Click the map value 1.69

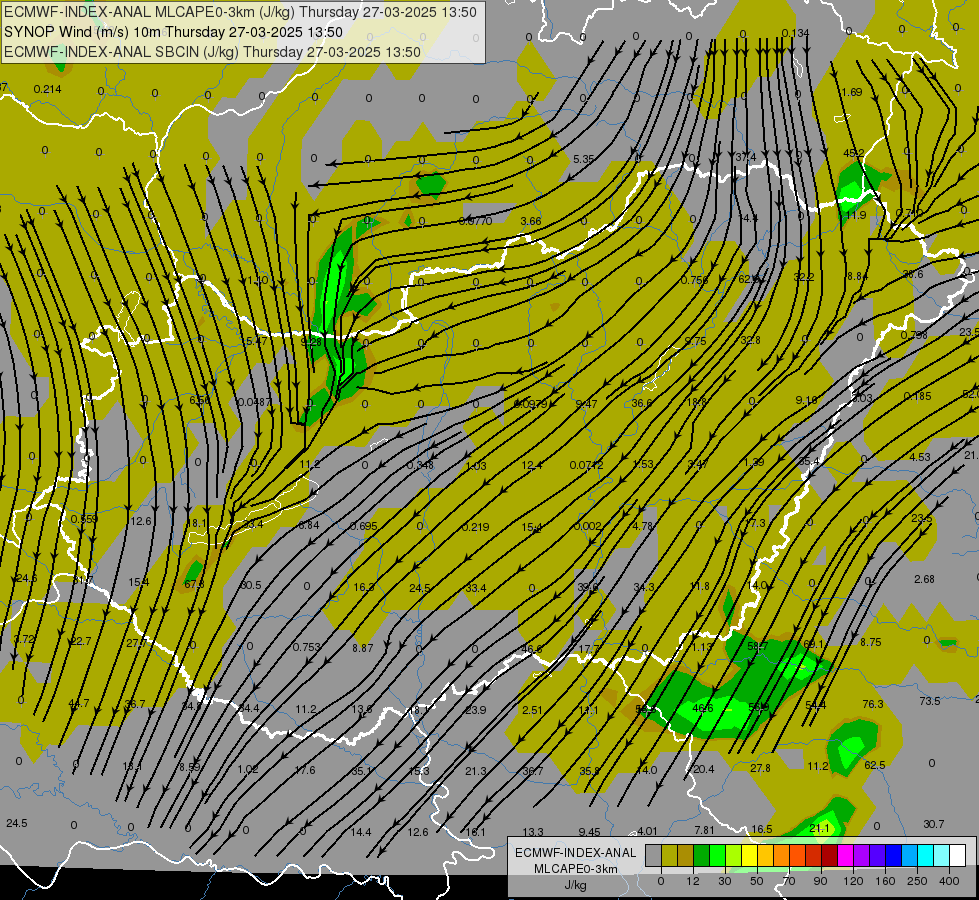tap(852, 92)
